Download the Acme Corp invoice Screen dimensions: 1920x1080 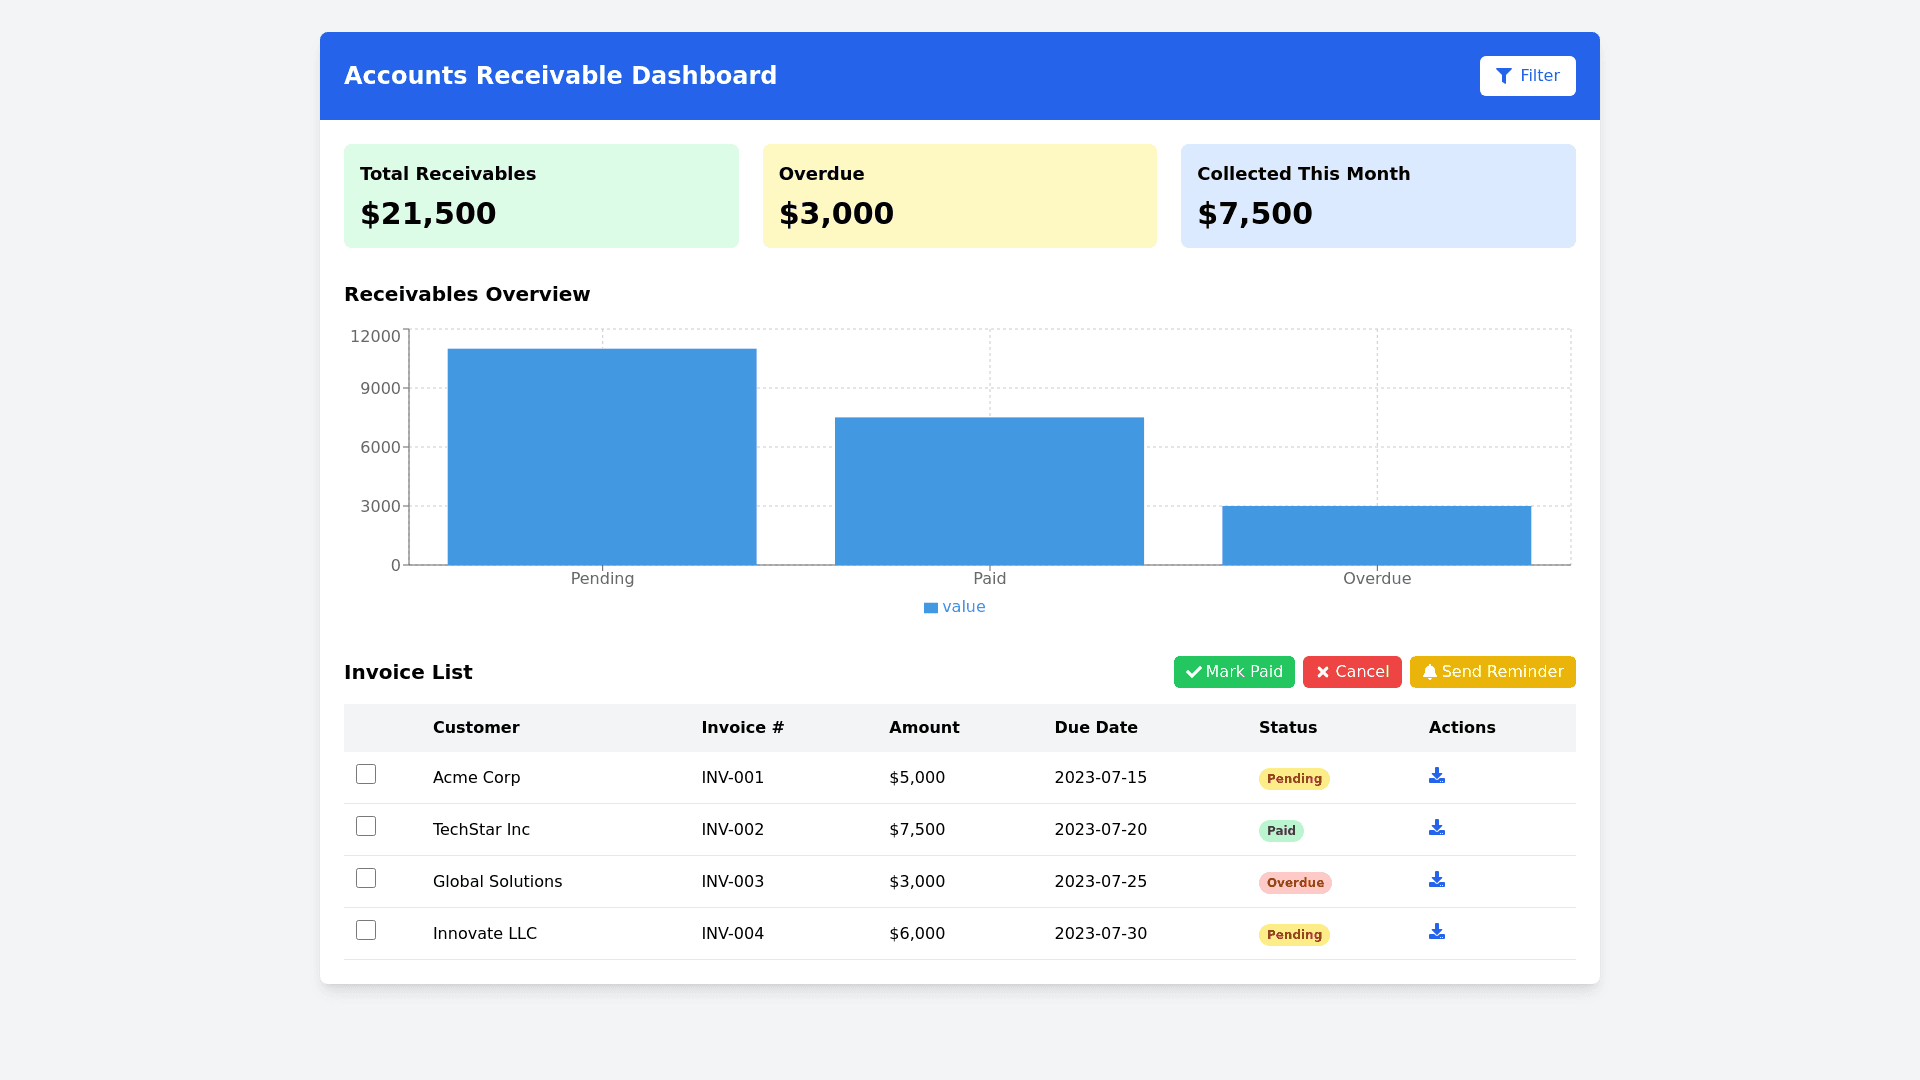1437,776
